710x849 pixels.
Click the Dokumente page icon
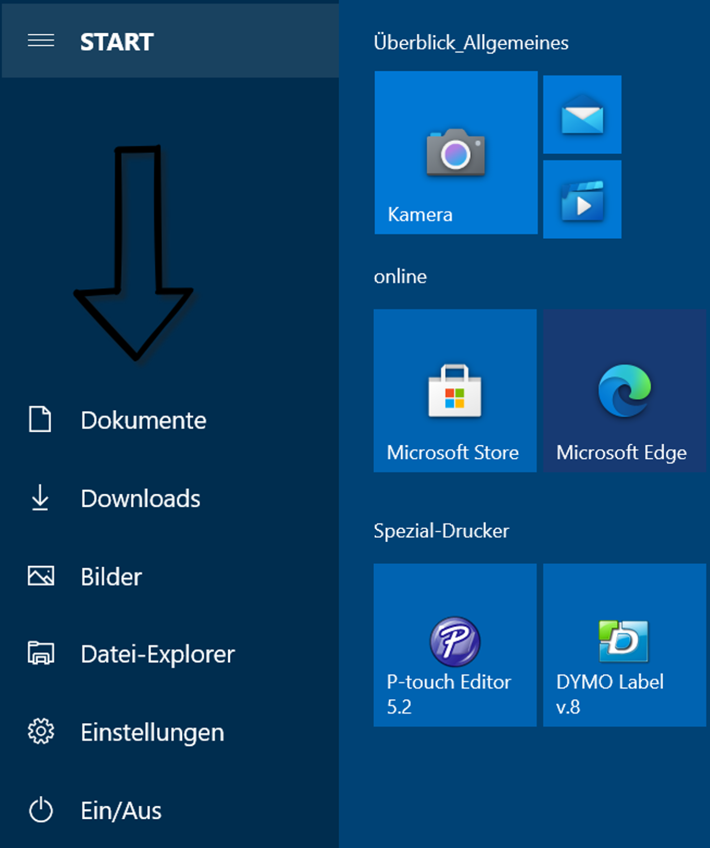pos(40,420)
